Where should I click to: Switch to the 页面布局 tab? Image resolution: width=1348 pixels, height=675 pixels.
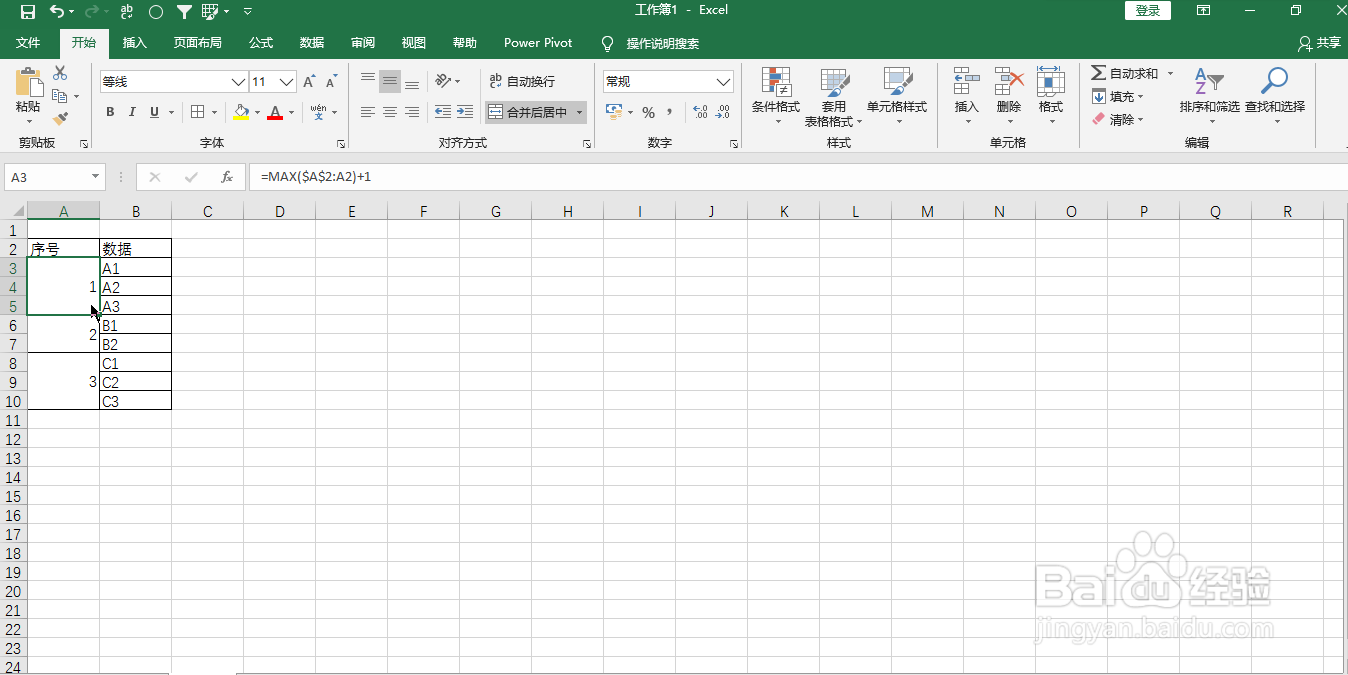(197, 43)
